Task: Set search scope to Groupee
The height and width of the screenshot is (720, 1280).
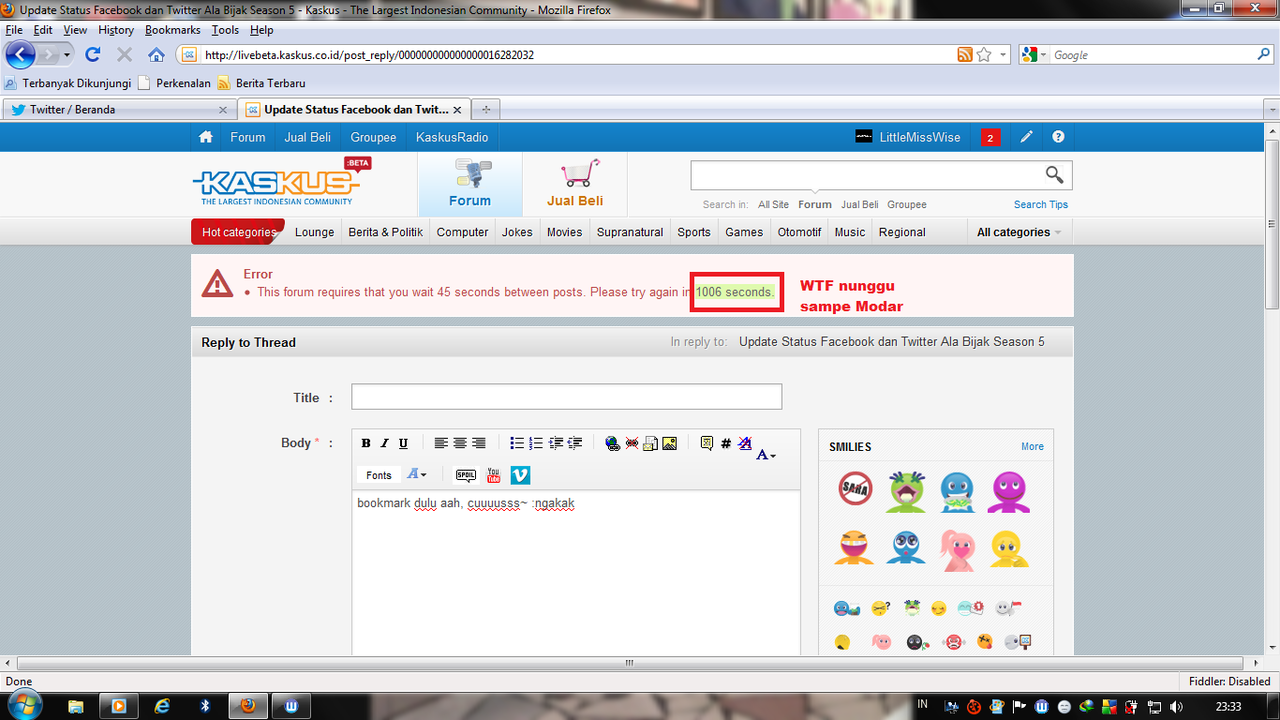Action: point(906,204)
